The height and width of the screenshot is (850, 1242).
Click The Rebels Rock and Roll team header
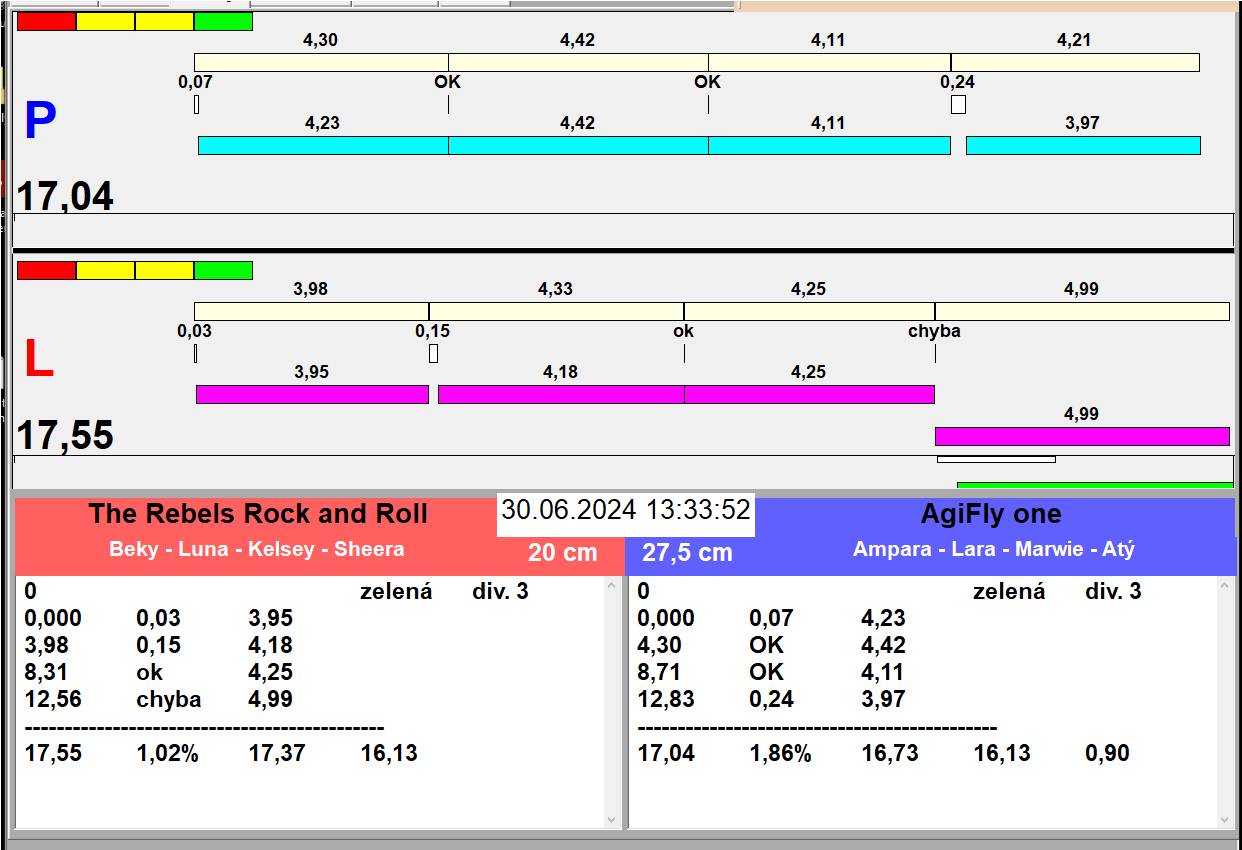pos(258,514)
